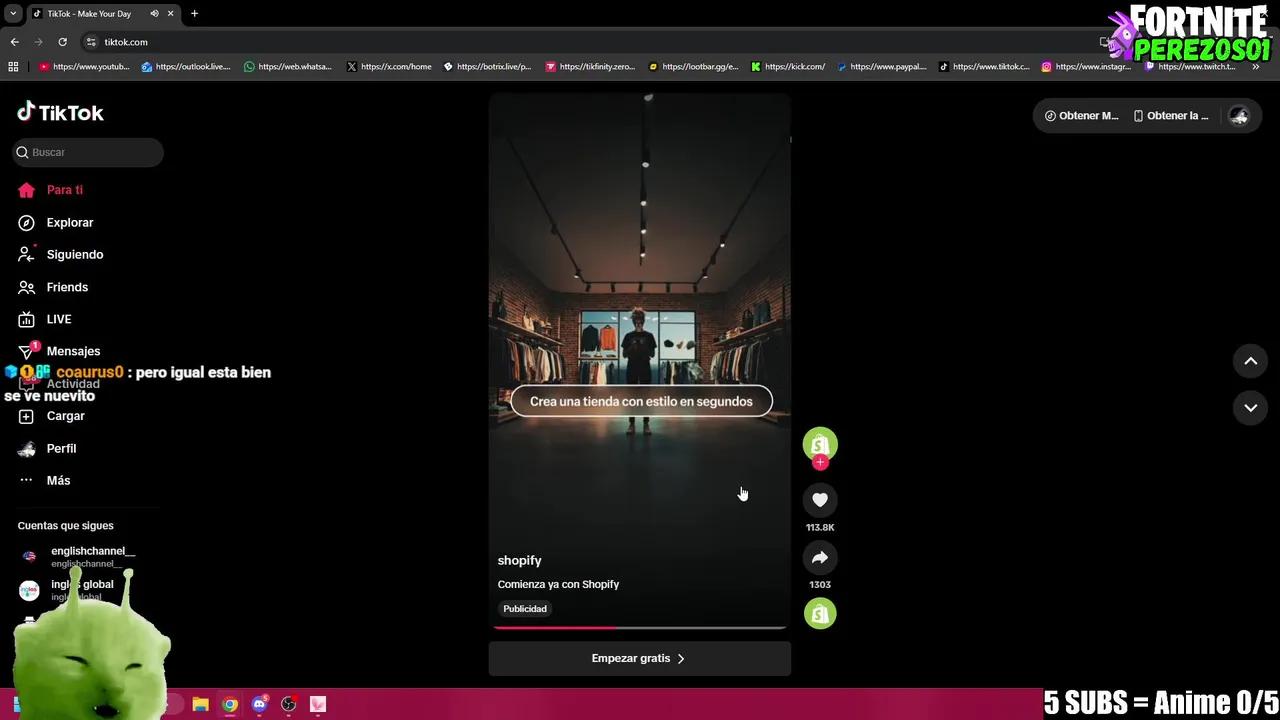
Task: Click the Chrome icon in the taskbar
Action: tap(230, 705)
